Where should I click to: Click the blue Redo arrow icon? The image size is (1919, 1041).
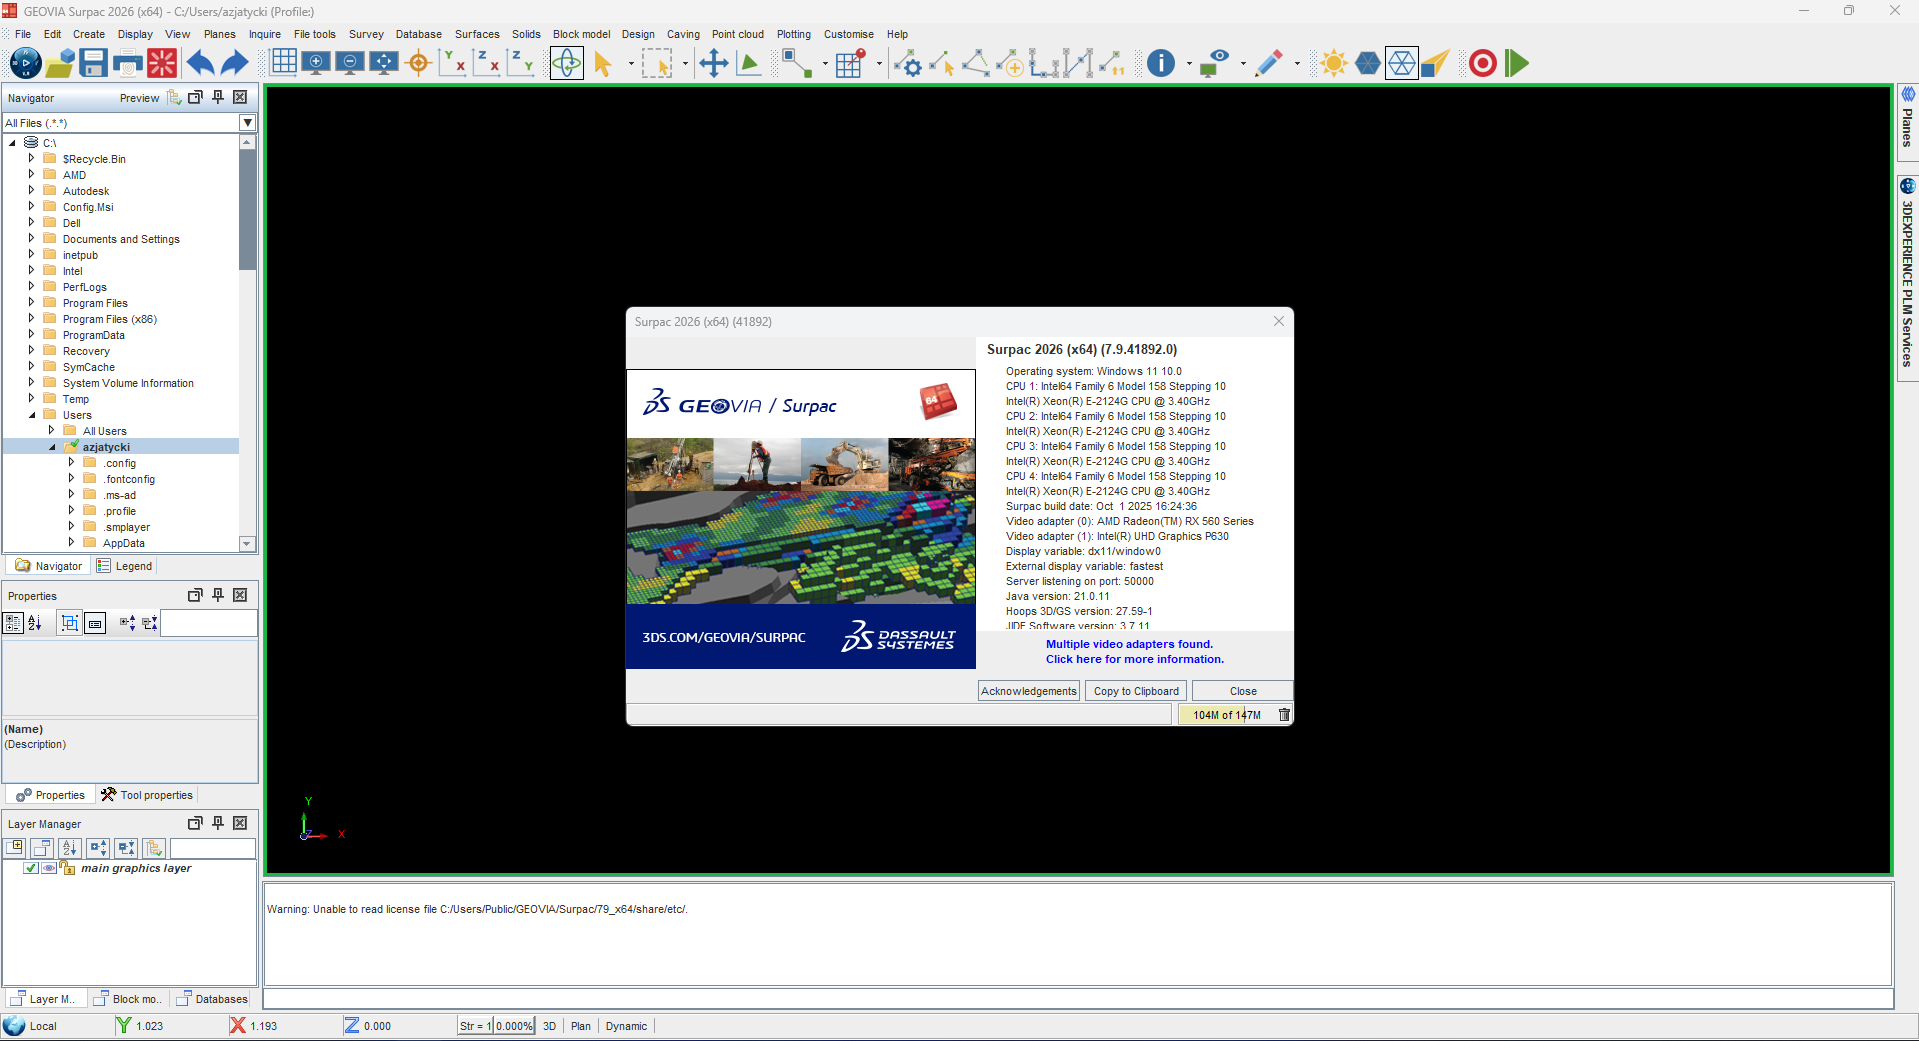pyautogui.click(x=234, y=63)
